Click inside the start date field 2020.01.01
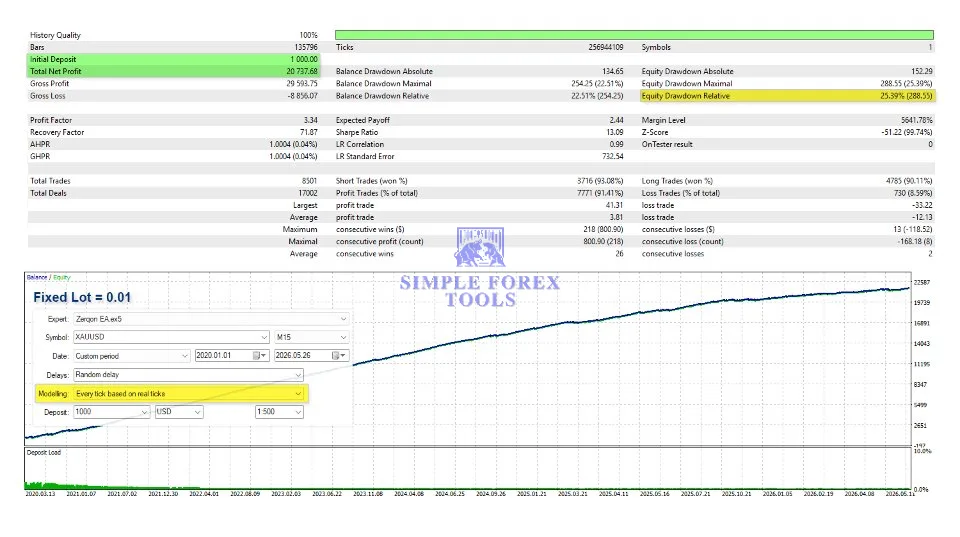Viewport: 960px width, 537px height. (223, 355)
